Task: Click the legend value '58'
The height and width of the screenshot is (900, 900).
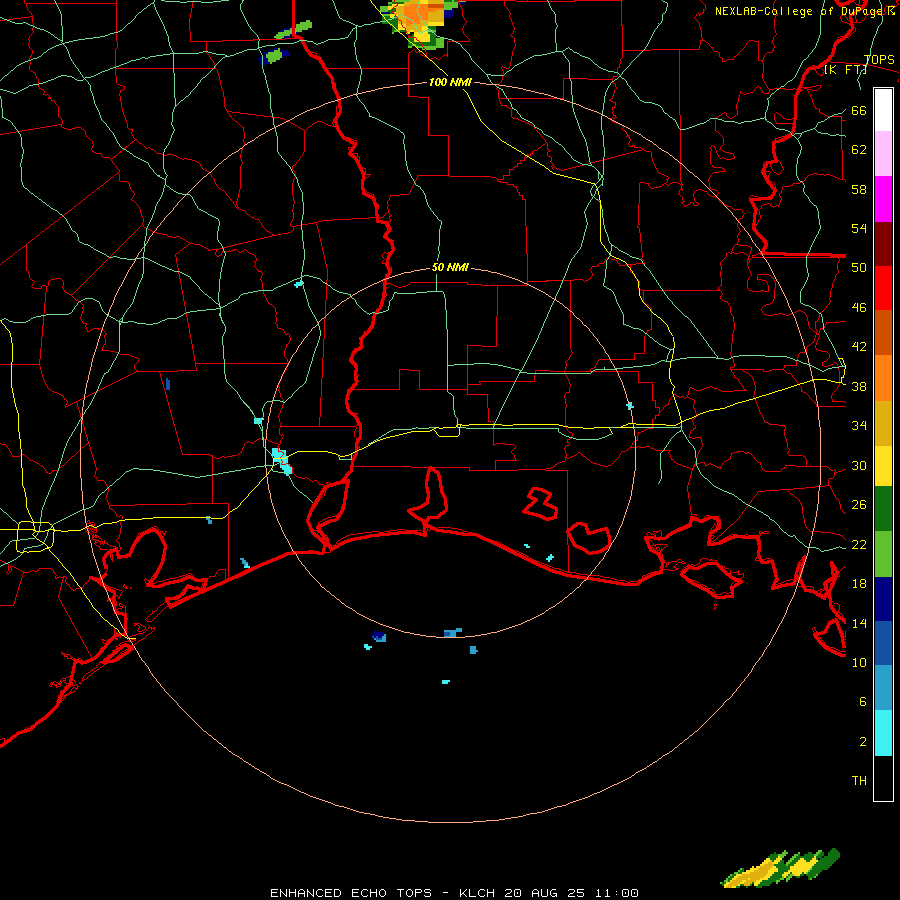Action: 859,189
